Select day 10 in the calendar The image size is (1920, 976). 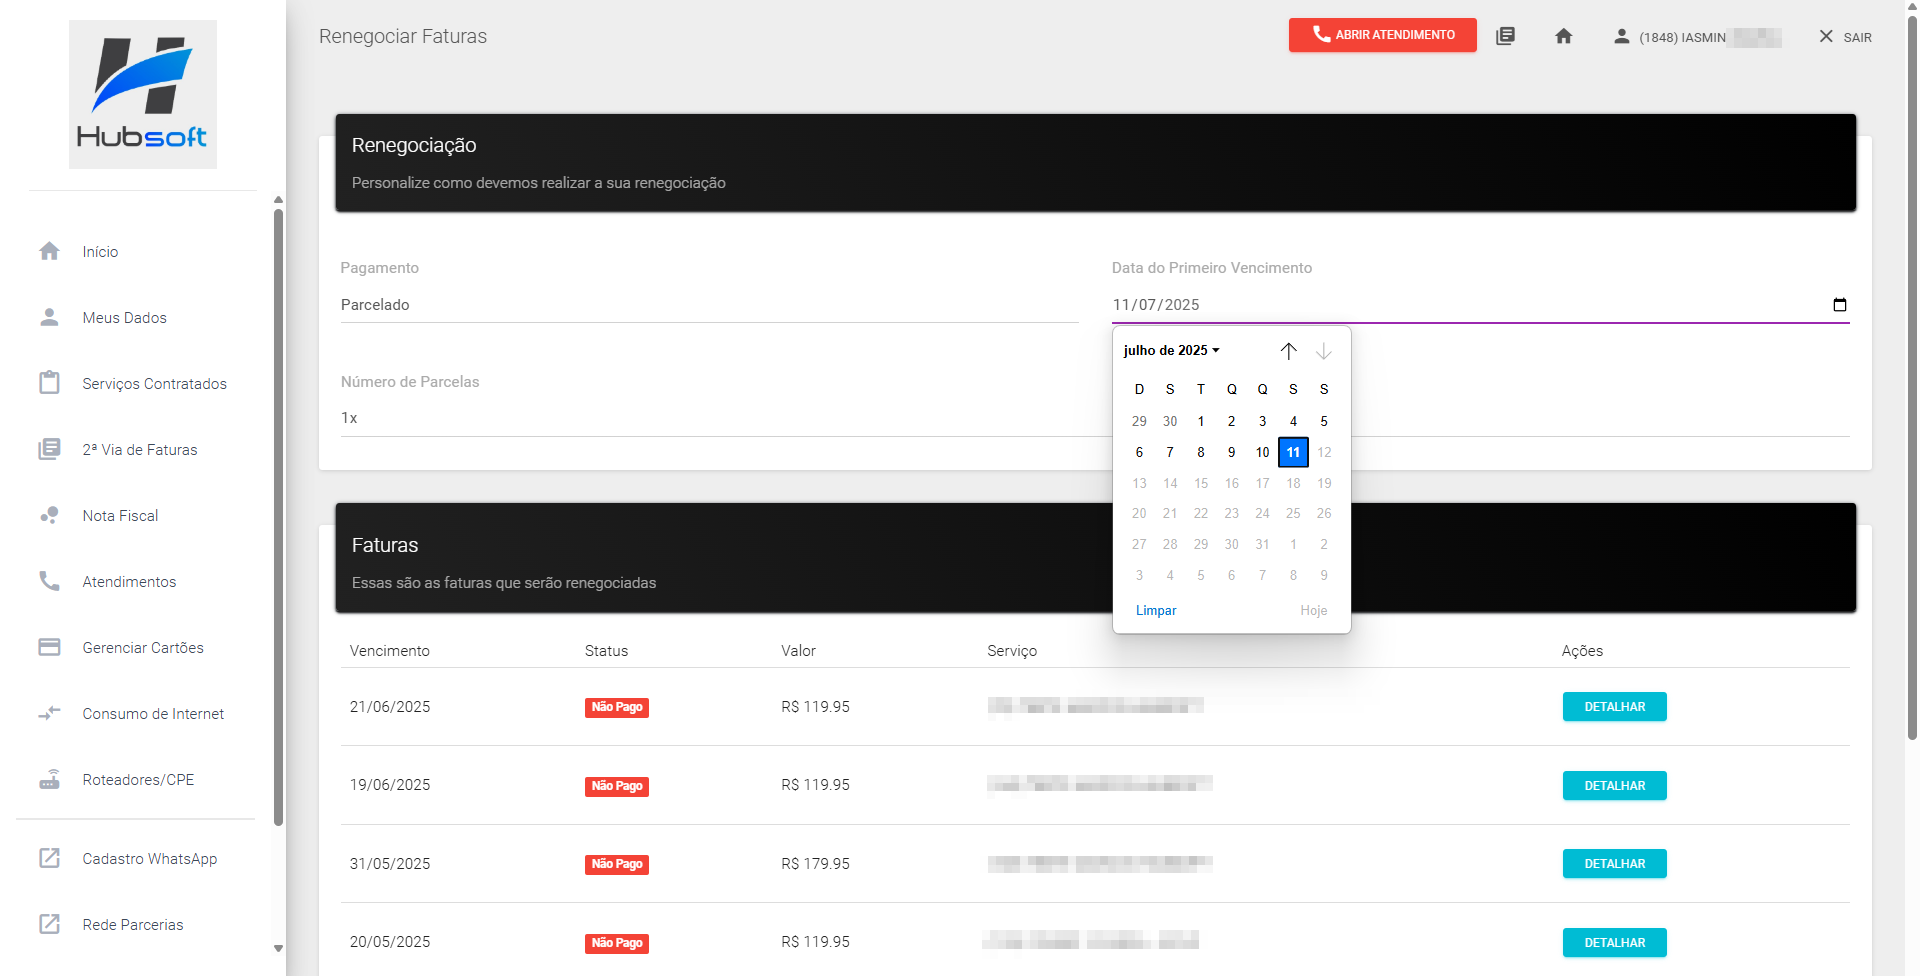tap(1262, 452)
